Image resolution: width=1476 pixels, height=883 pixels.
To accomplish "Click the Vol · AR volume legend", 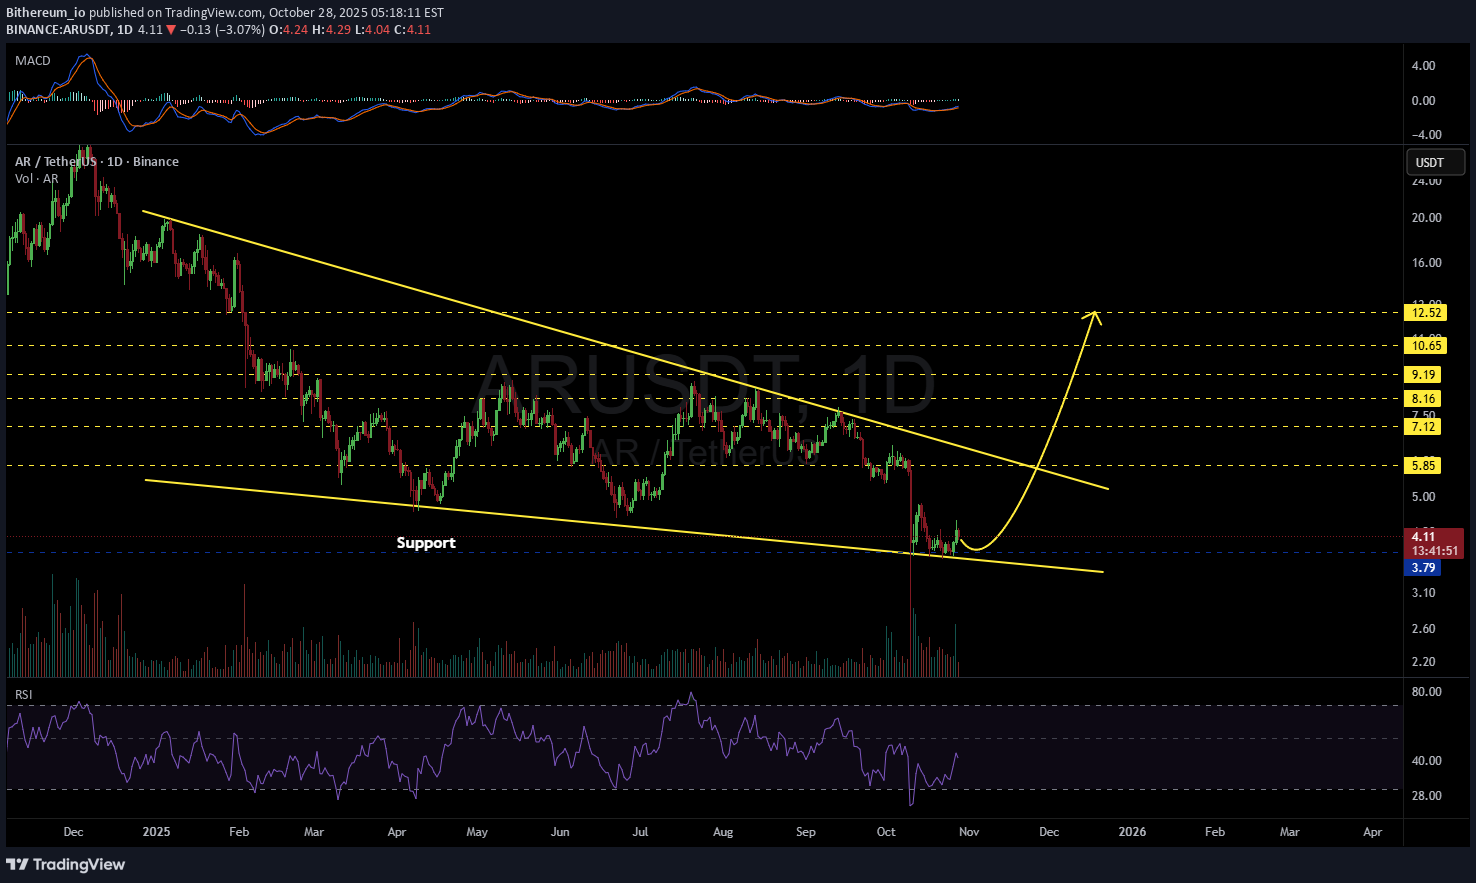I will point(37,179).
